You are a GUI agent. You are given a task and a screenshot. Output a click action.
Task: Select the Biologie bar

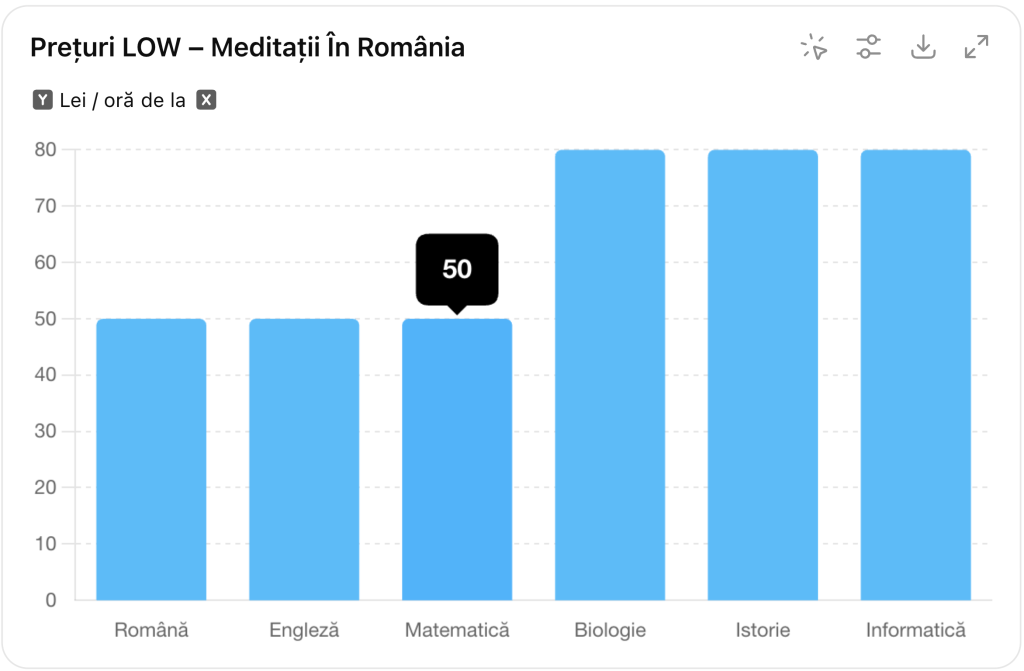click(x=610, y=375)
